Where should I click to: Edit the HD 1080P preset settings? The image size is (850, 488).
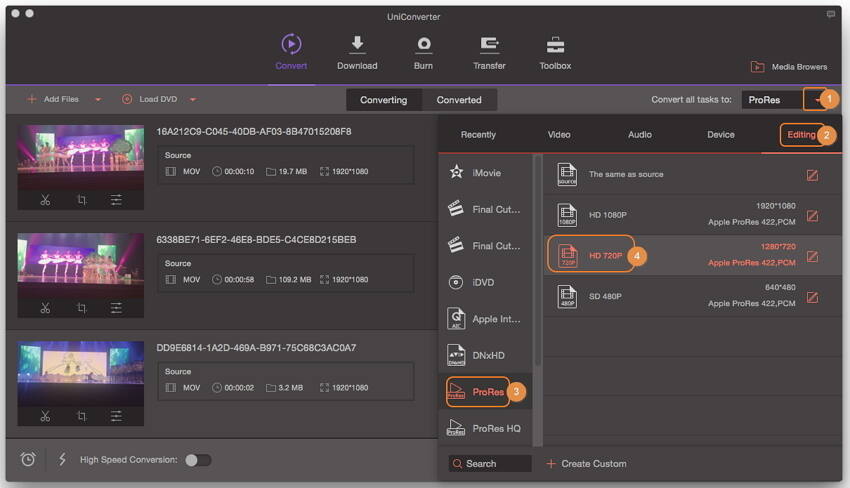[812, 216]
